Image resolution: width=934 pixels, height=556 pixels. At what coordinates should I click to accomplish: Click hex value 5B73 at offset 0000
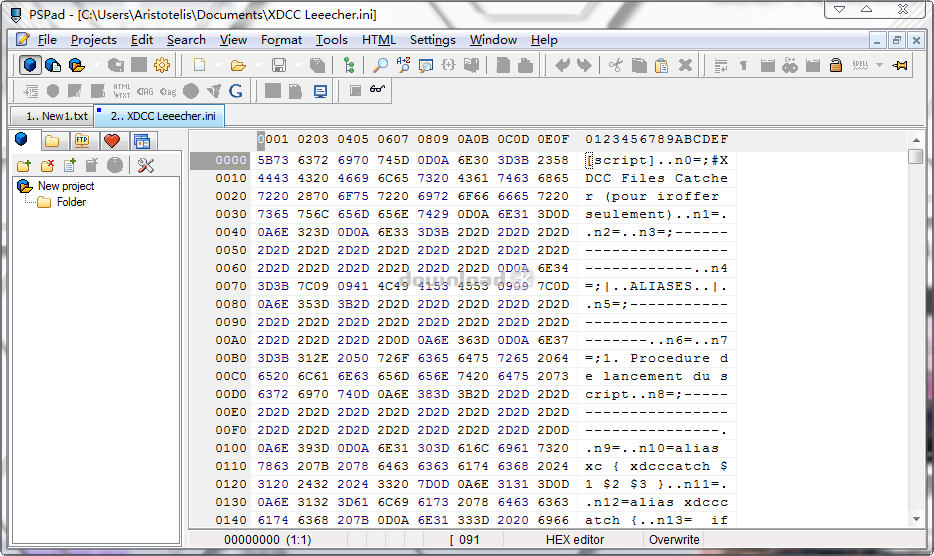[273, 160]
